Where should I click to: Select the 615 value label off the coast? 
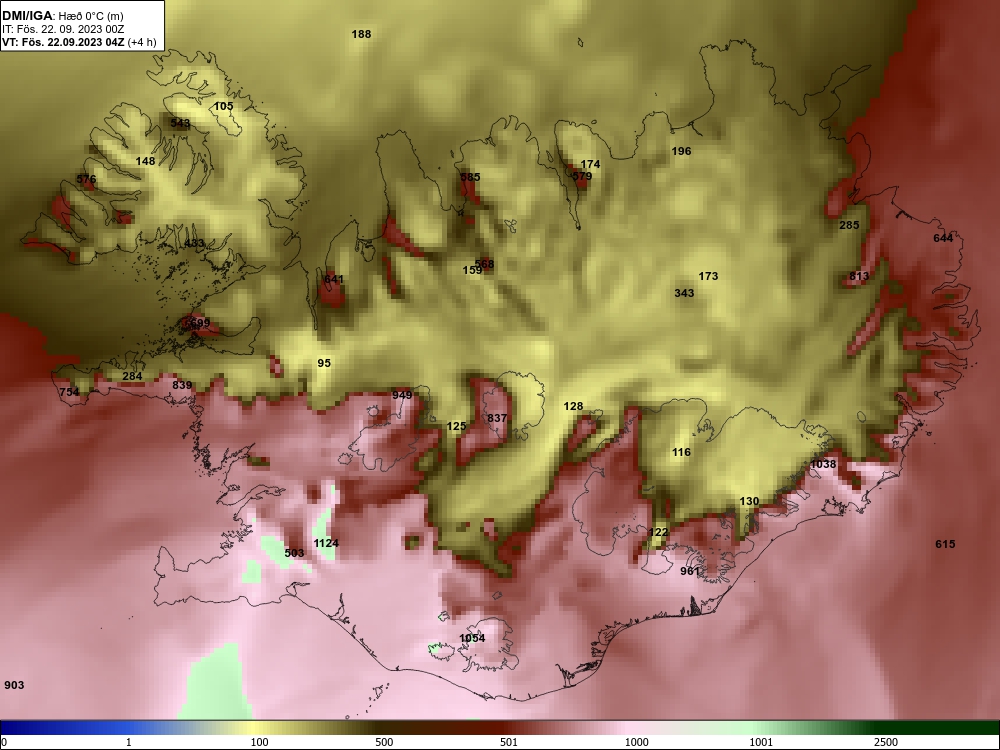coord(945,544)
